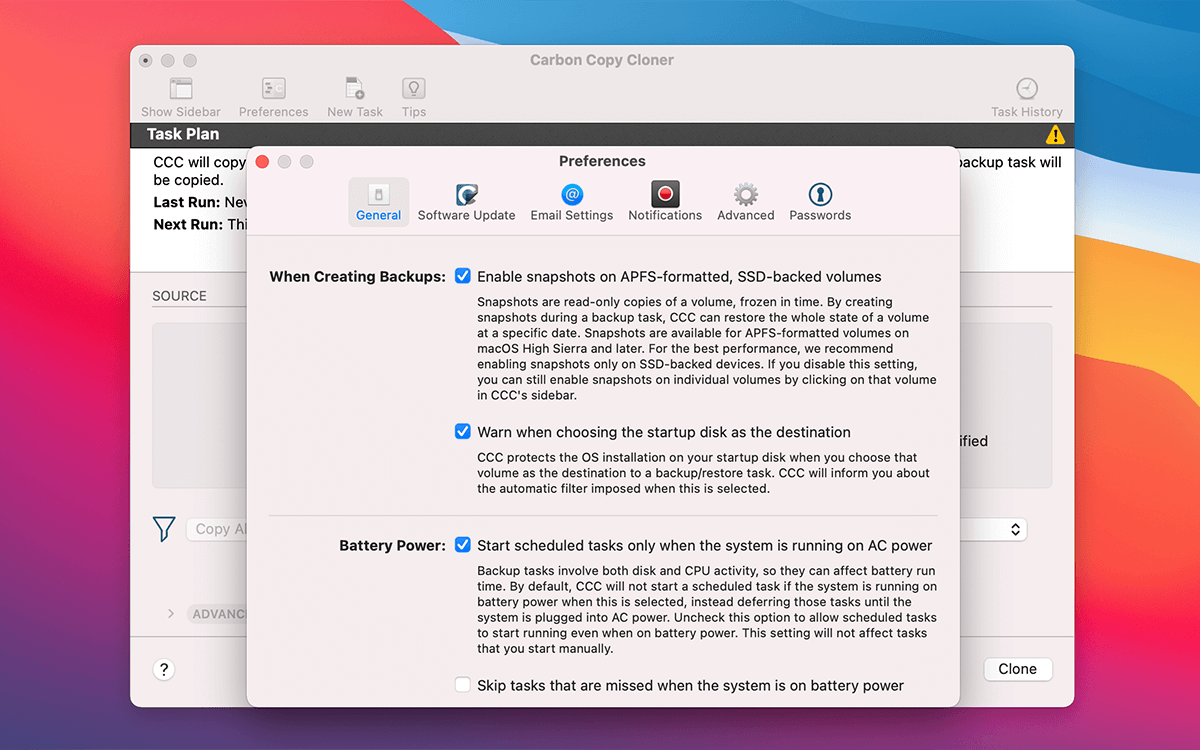This screenshot has height=750, width=1200.
Task: Open the dropdown beside the Clone button area
Action: tap(1016, 529)
